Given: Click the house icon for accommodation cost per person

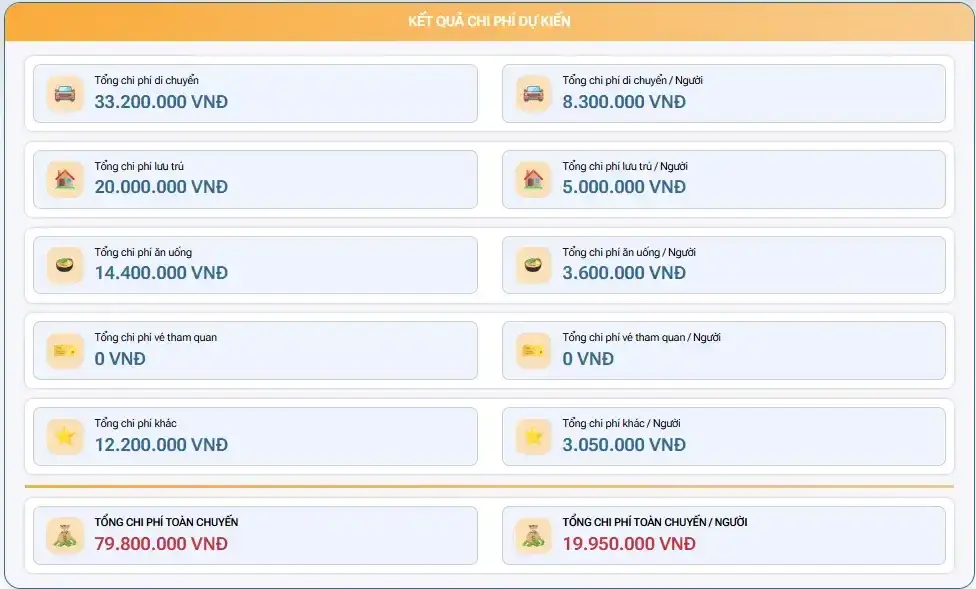Looking at the screenshot, I should click(533, 180).
